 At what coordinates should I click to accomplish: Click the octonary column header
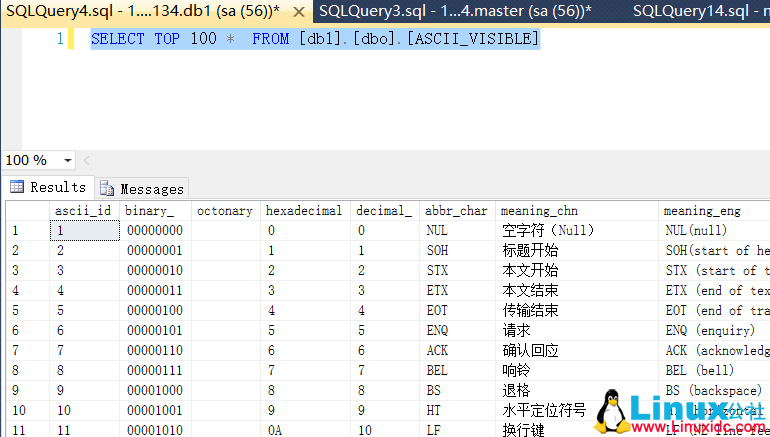coord(226,211)
